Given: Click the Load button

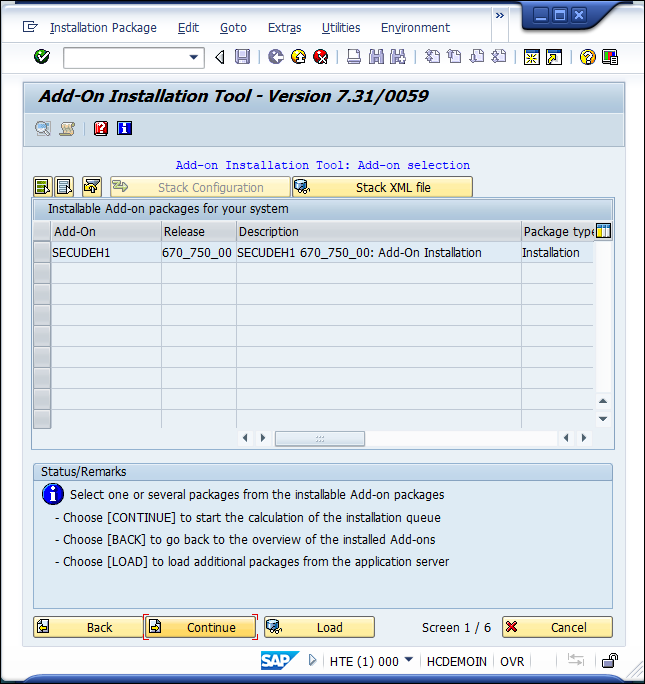Looking at the screenshot, I should (x=319, y=627).
